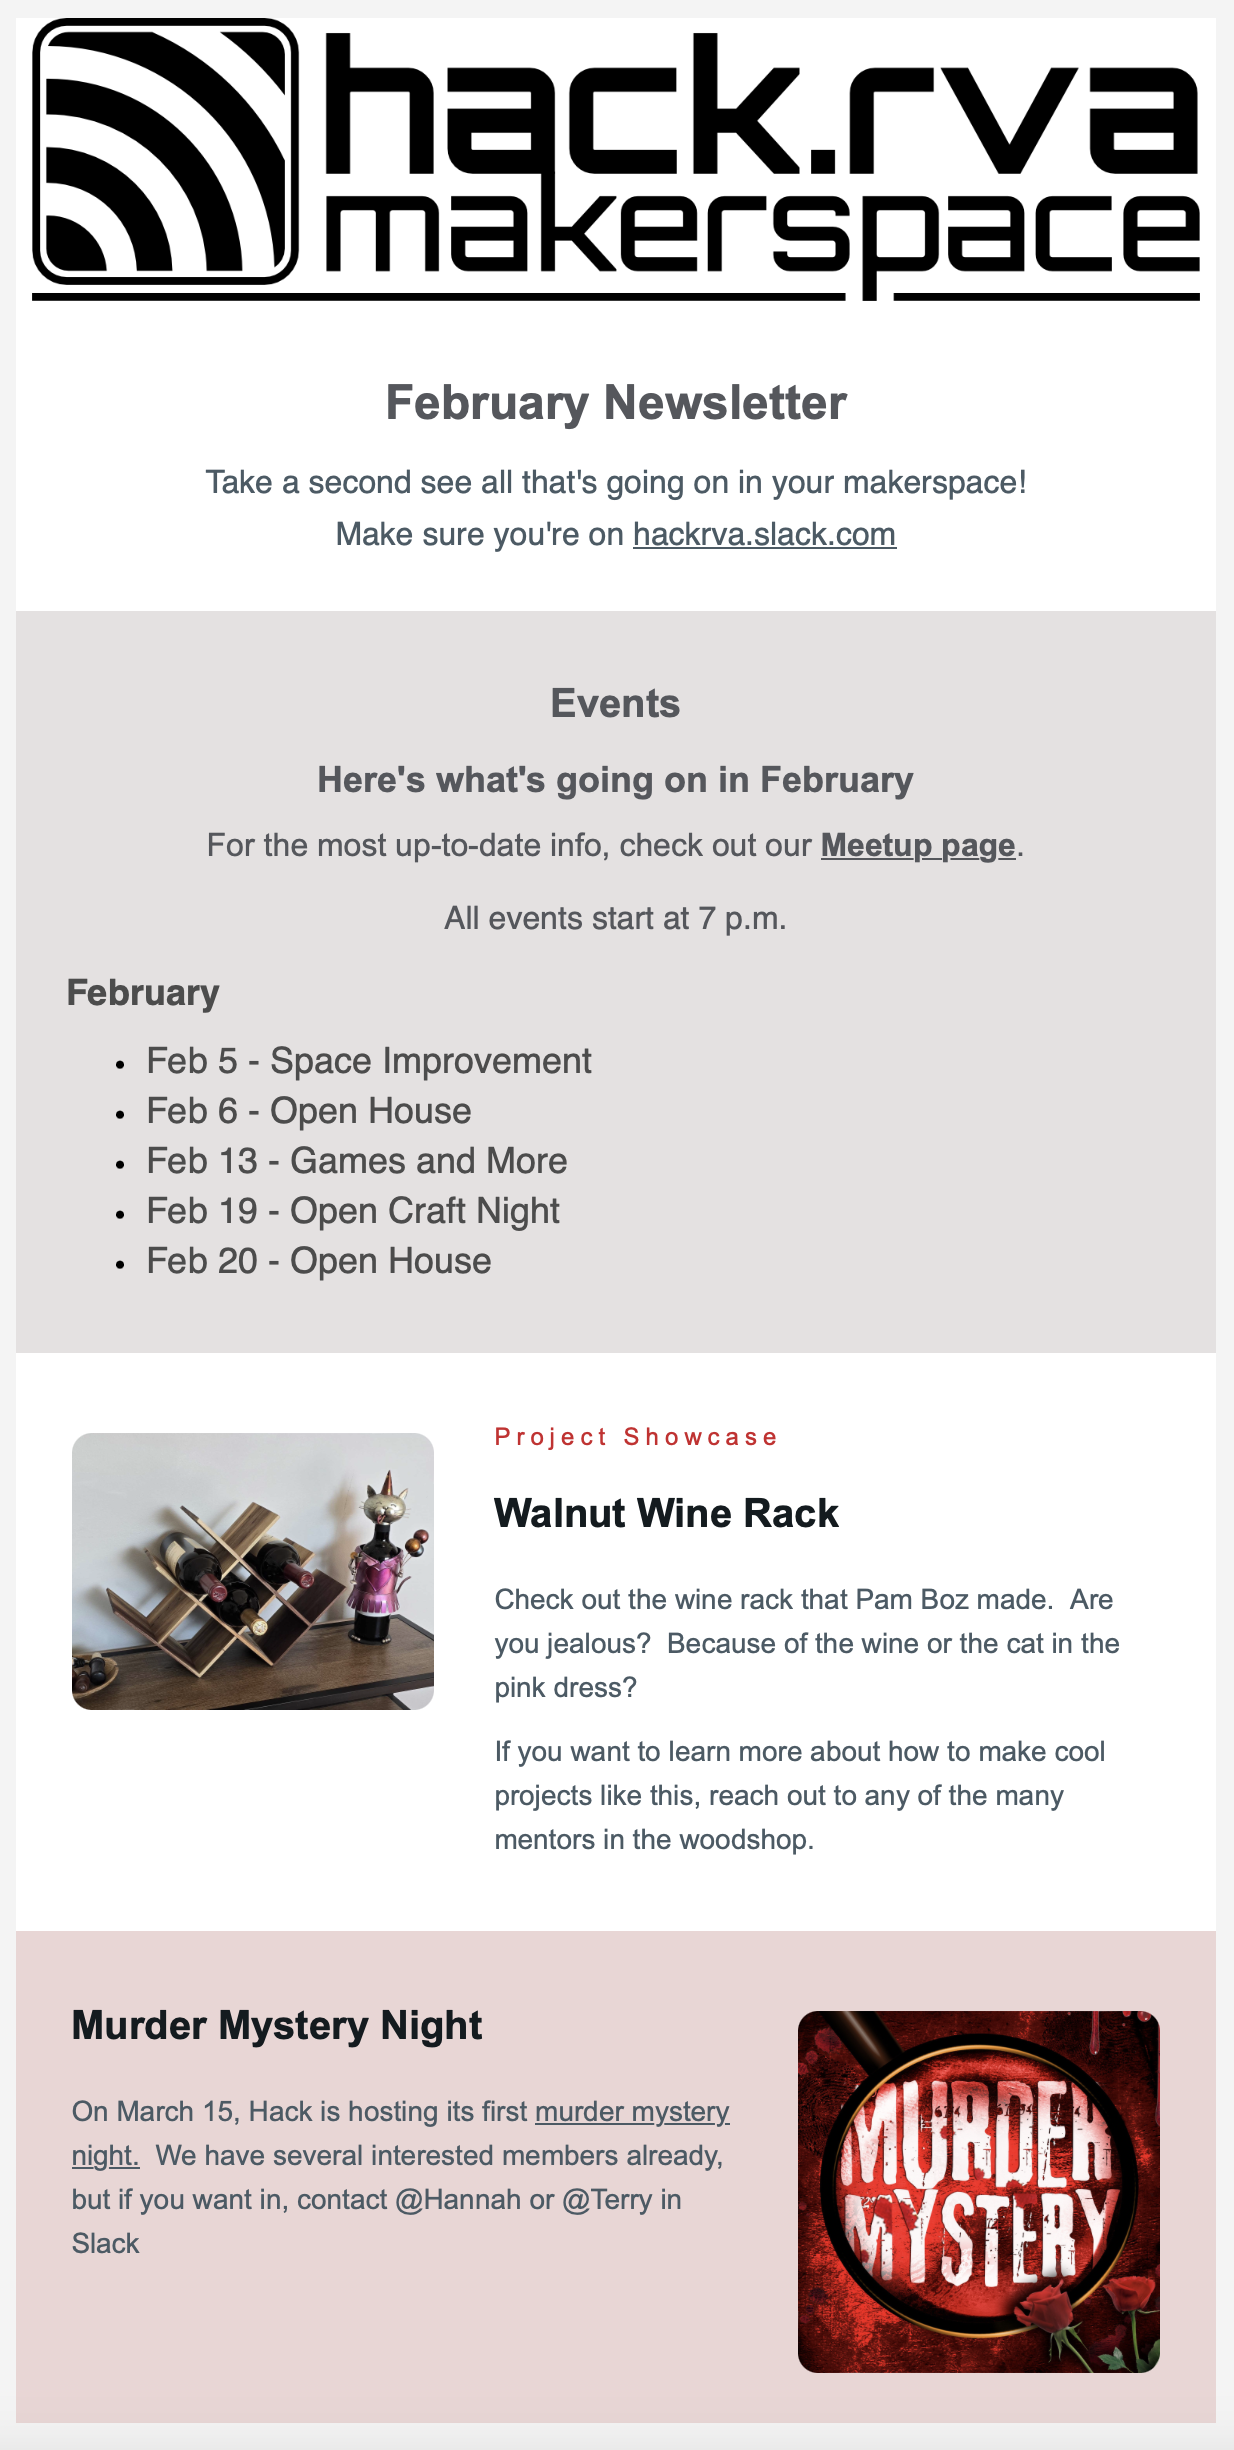Viewport: 1234px width, 2450px height.
Task: Click the Events section heading
Action: pyautogui.click(x=615, y=704)
